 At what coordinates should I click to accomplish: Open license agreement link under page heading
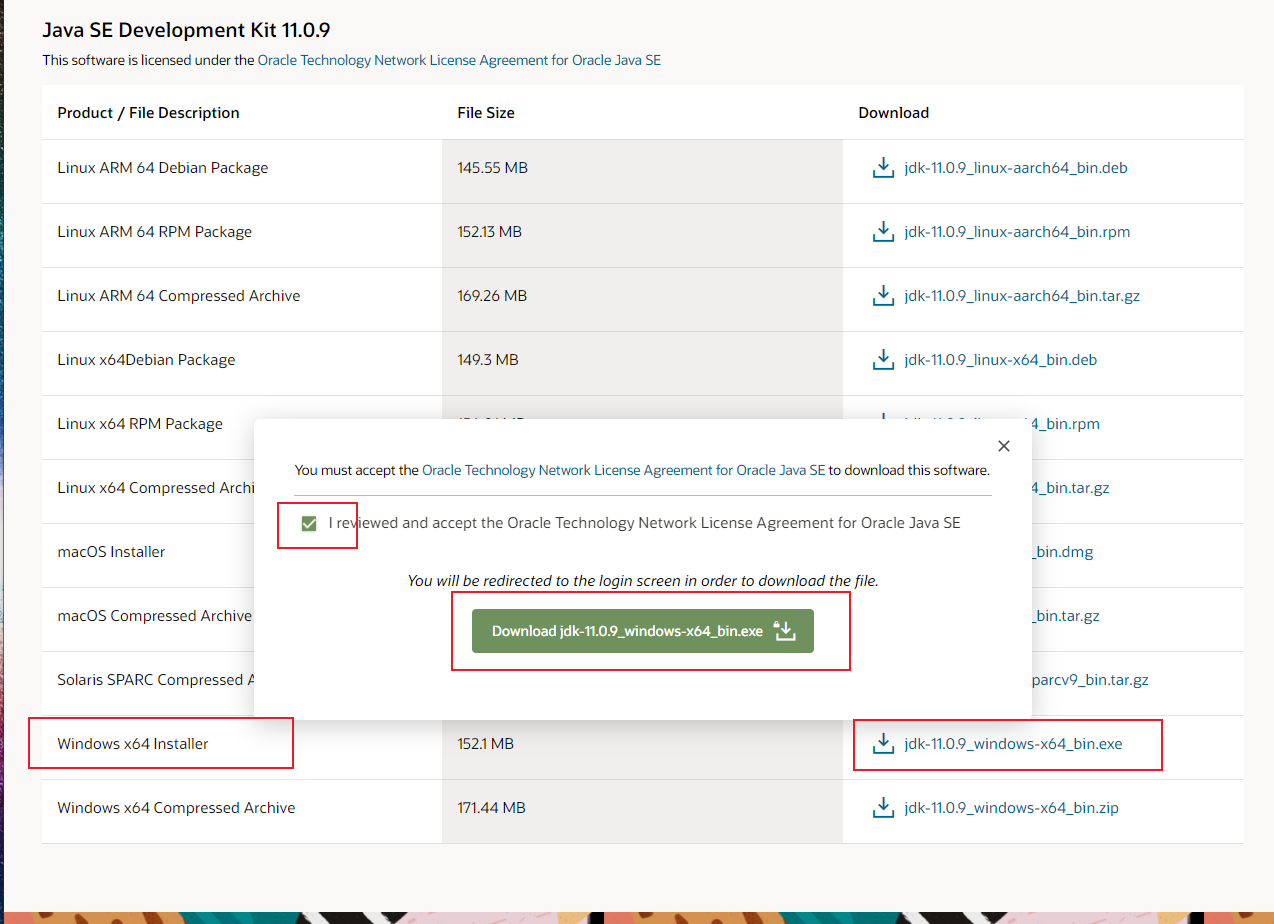(x=459, y=60)
